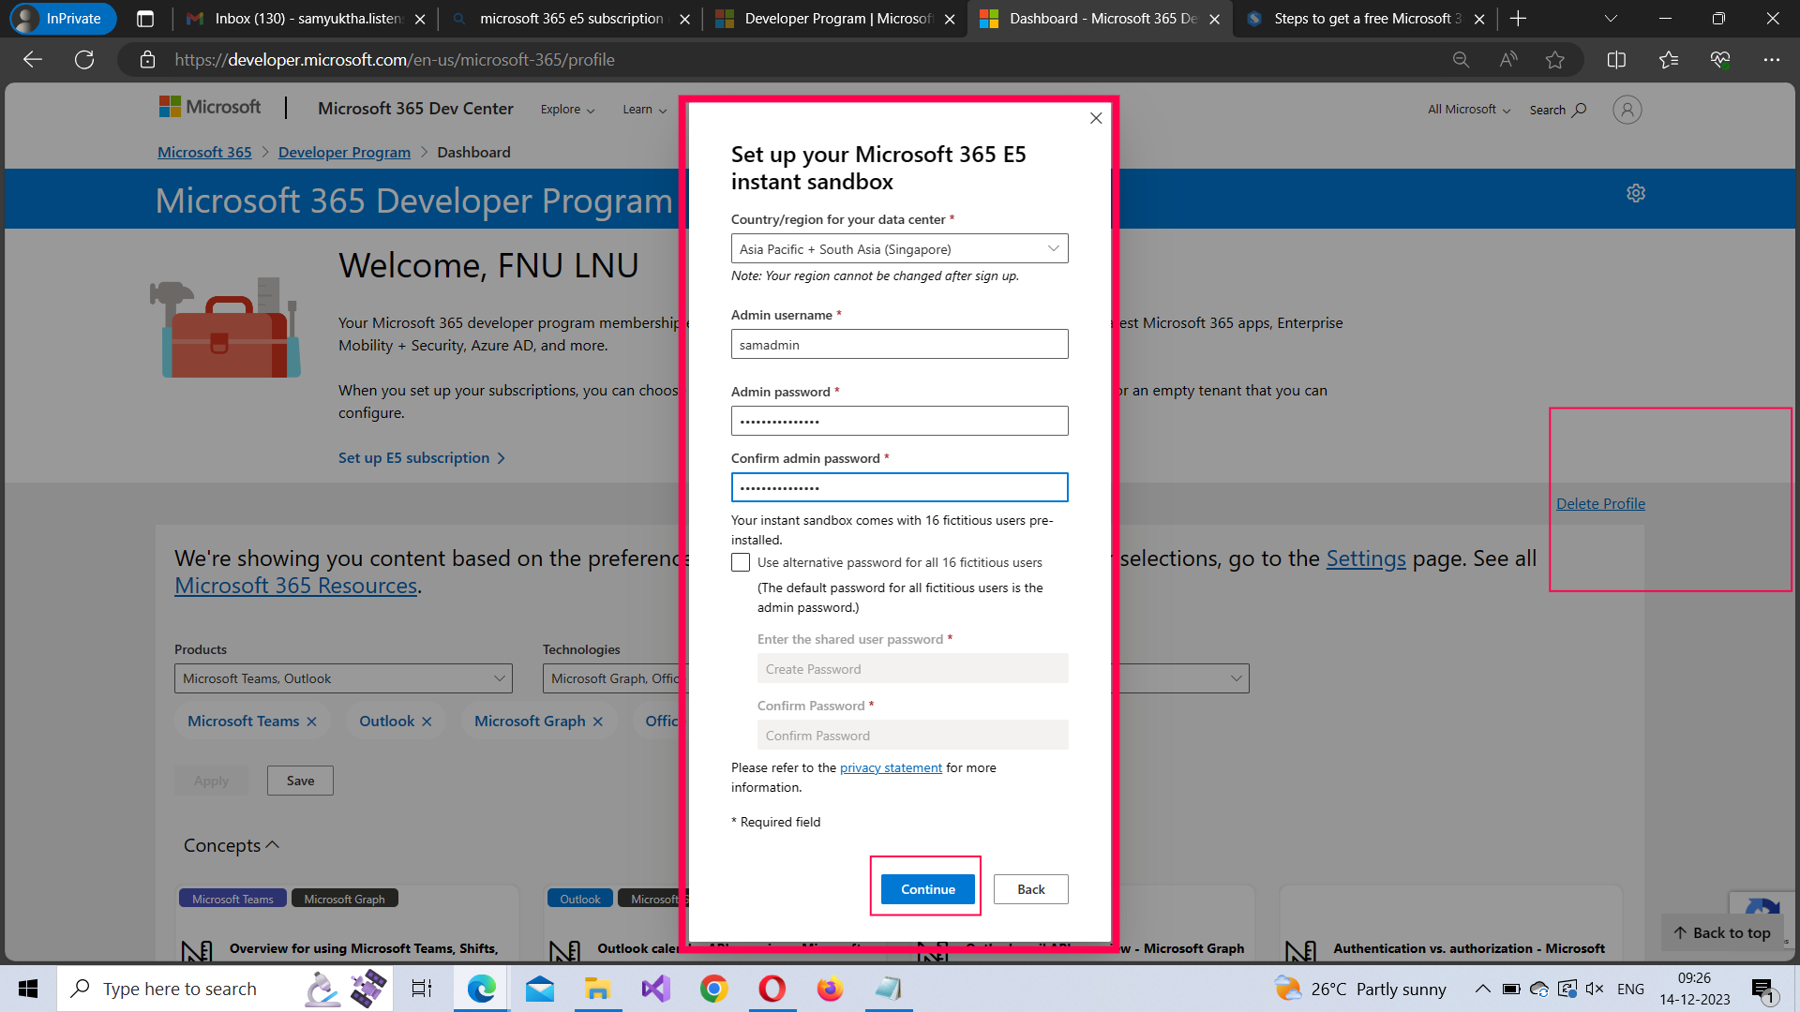Expand the Products dropdown

tap(343, 678)
